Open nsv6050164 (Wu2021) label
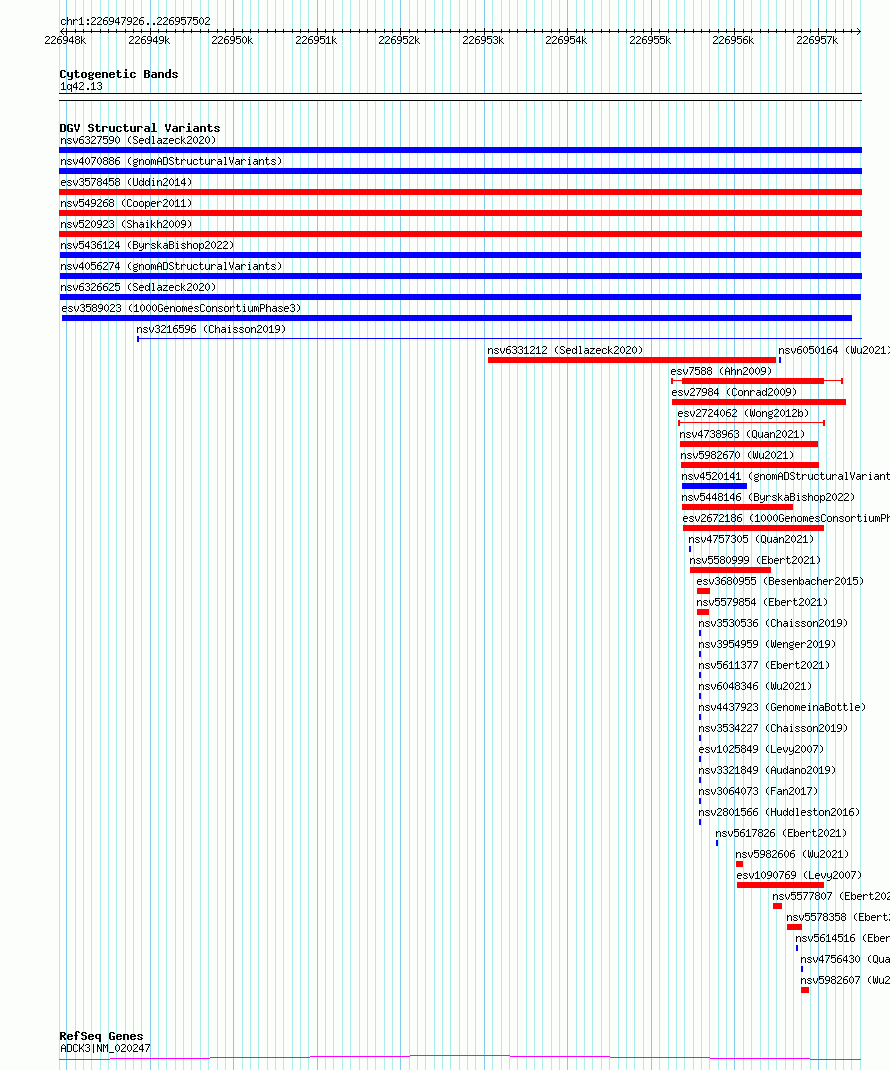 click(x=834, y=351)
